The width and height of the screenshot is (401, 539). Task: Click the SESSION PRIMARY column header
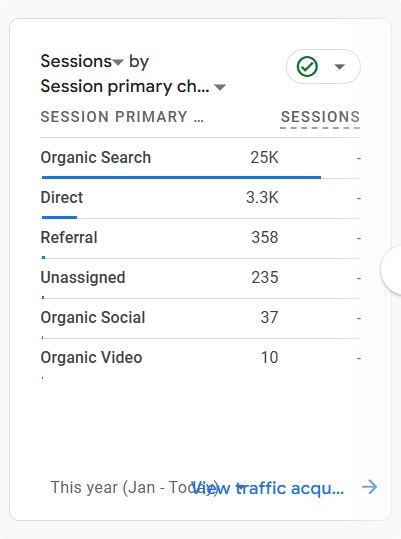(122, 117)
